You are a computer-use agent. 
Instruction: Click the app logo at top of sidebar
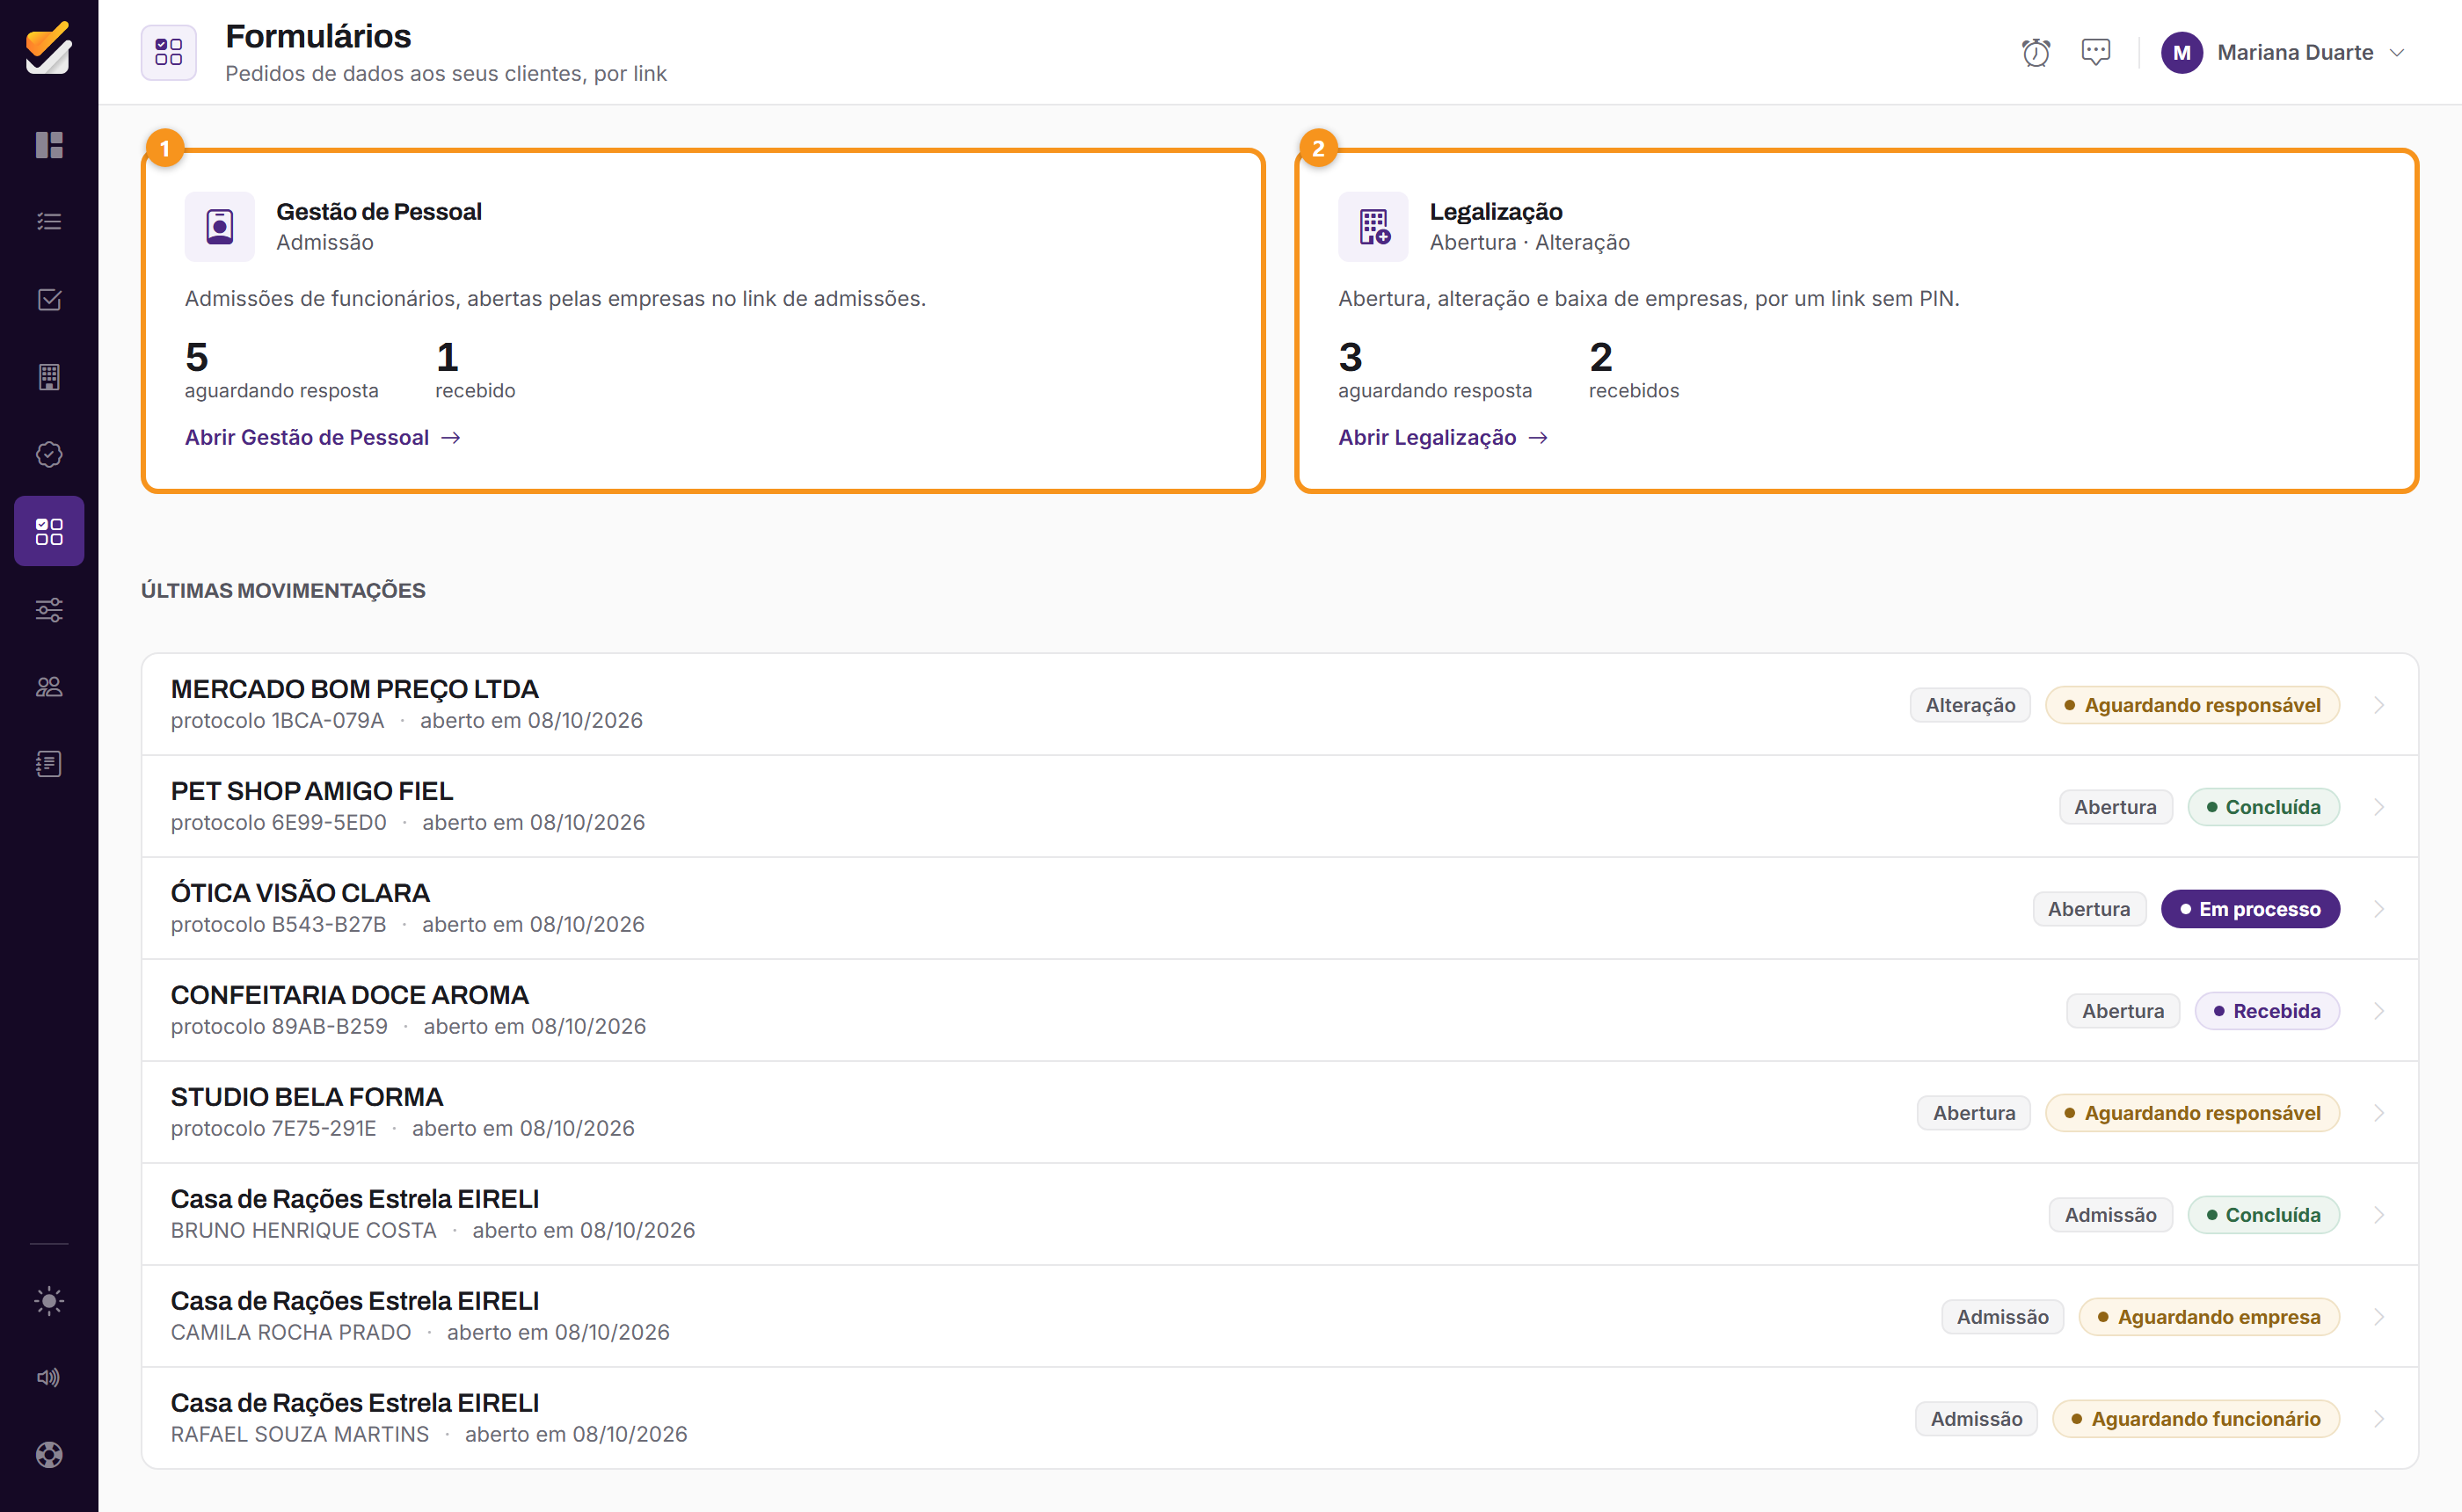tap(49, 47)
